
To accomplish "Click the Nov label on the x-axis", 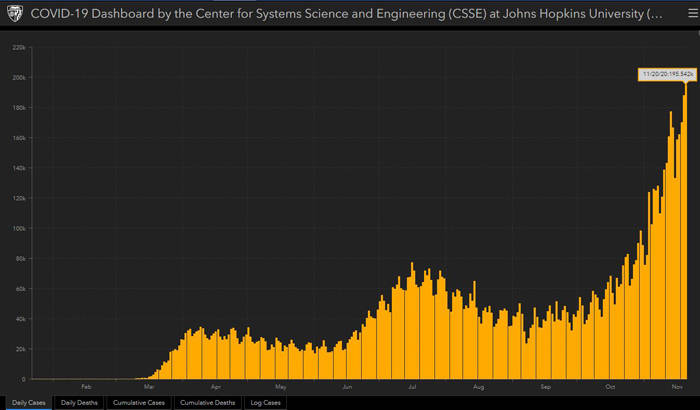I will pyautogui.click(x=676, y=385).
